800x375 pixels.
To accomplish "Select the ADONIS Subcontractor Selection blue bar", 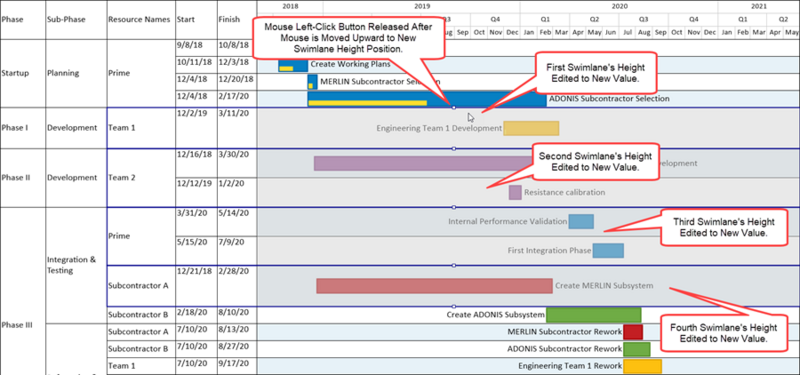I will [x=427, y=99].
